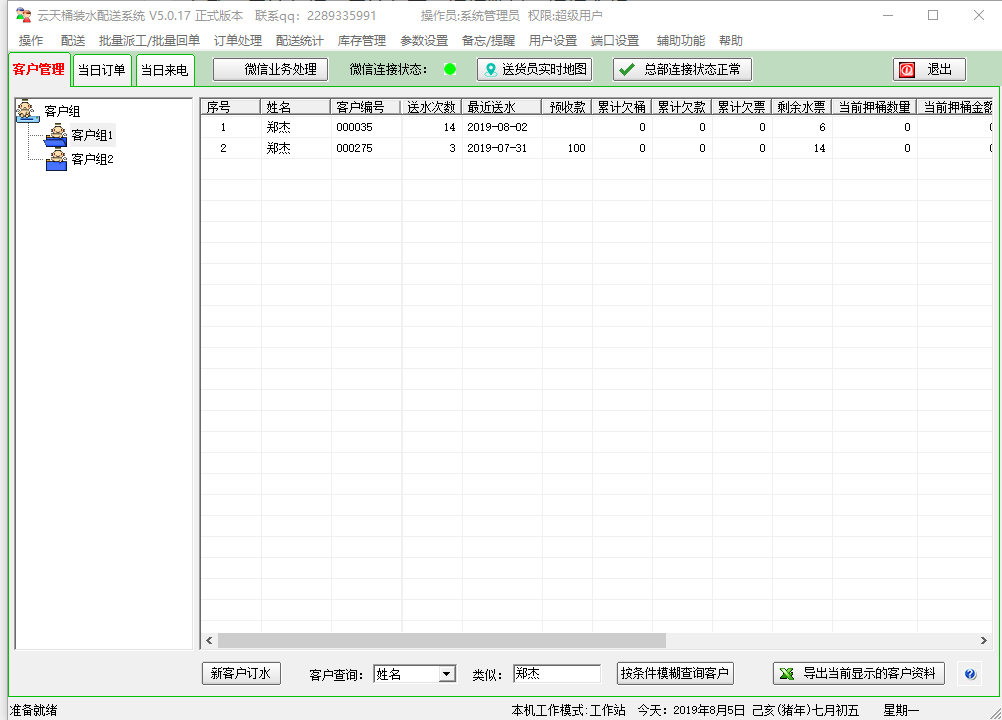Click 准备就绪 status bar text
The width and height of the screenshot is (1002, 720).
click(33, 710)
